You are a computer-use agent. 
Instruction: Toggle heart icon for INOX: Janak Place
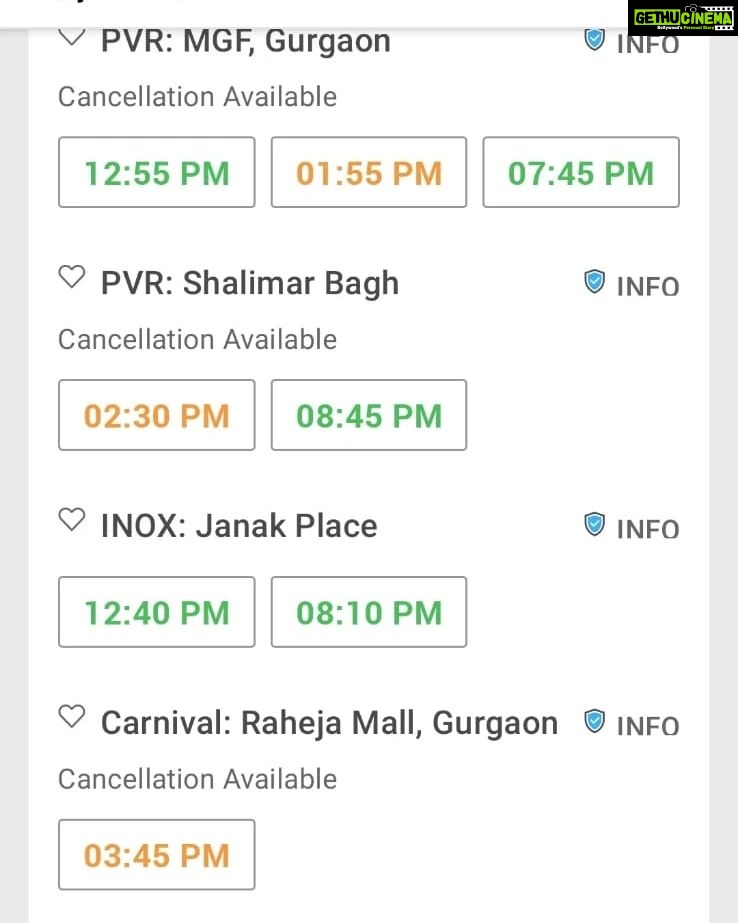[x=72, y=519]
